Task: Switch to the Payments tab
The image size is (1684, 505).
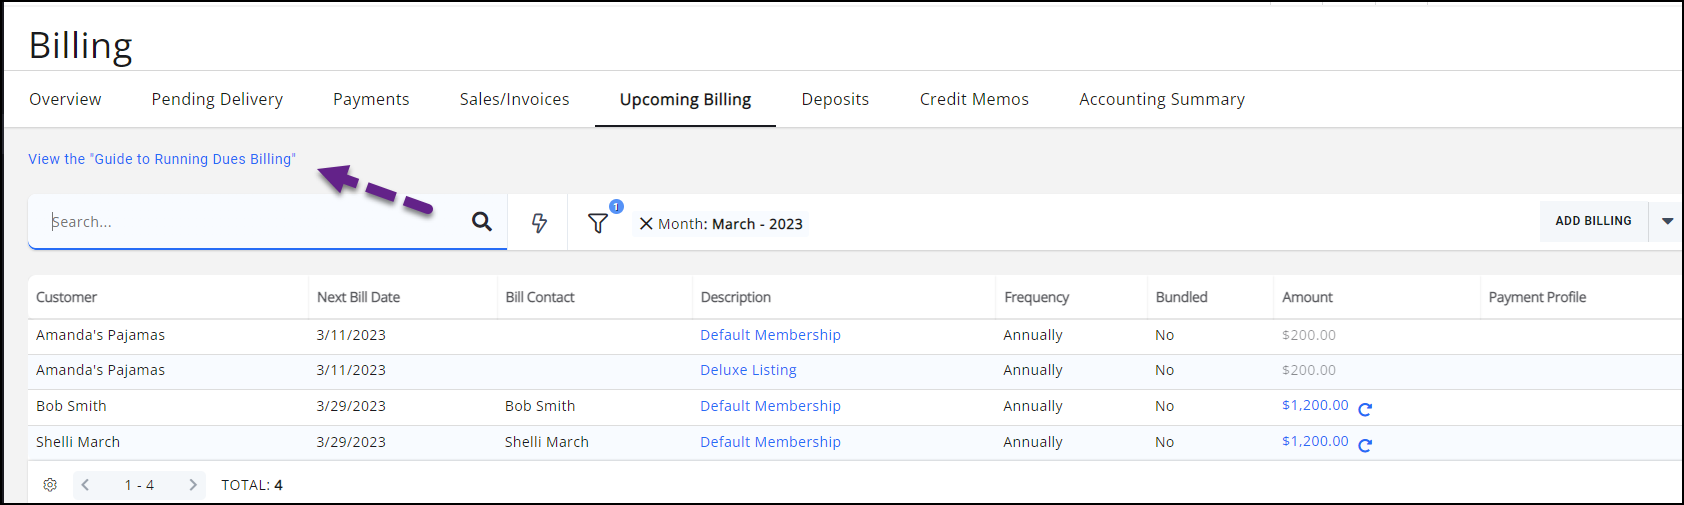Action: coord(371,99)
